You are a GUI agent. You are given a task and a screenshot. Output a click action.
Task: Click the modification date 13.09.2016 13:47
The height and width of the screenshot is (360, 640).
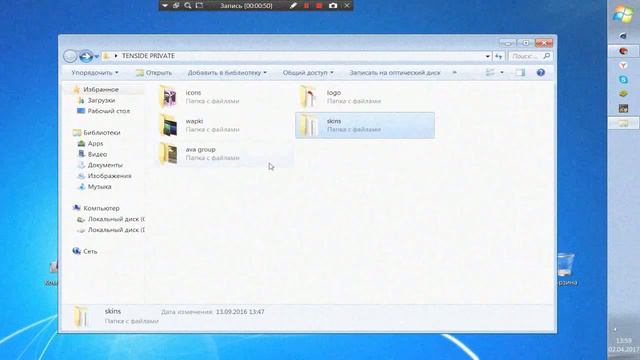point(240,312)
